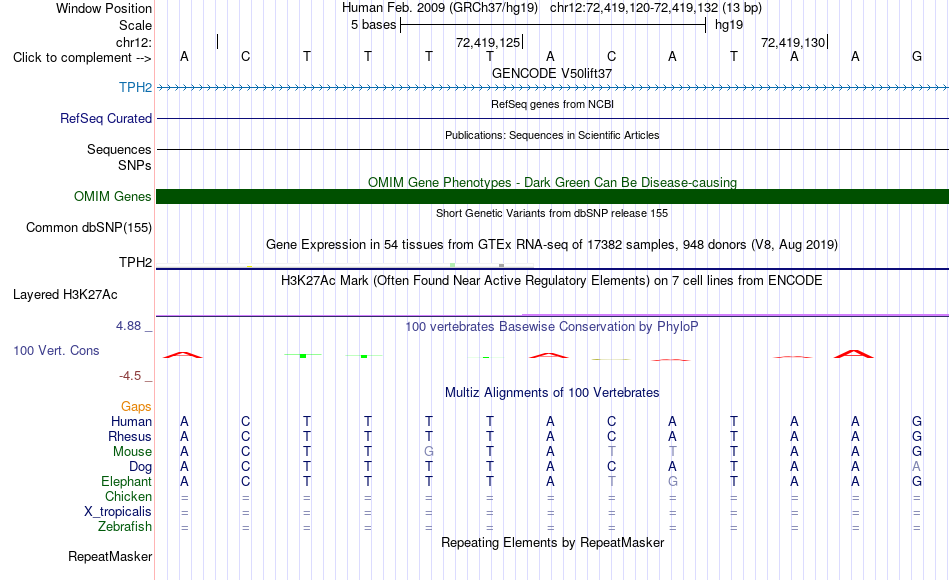The image size is (950, 580).
Task: Click the 'Click to complement -->' label
Action: tap(82, 58)
